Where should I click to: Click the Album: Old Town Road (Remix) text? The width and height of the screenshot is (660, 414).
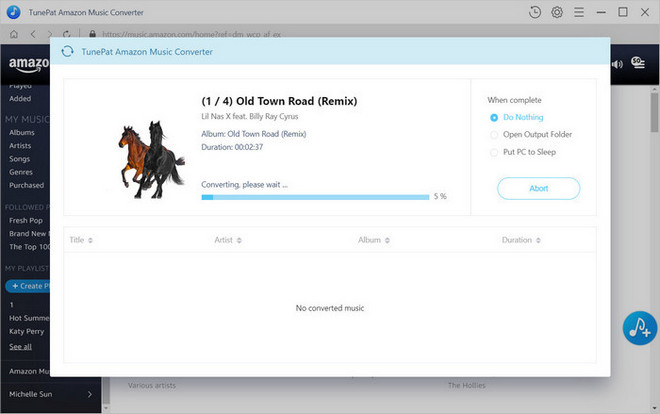coord(254,134)
